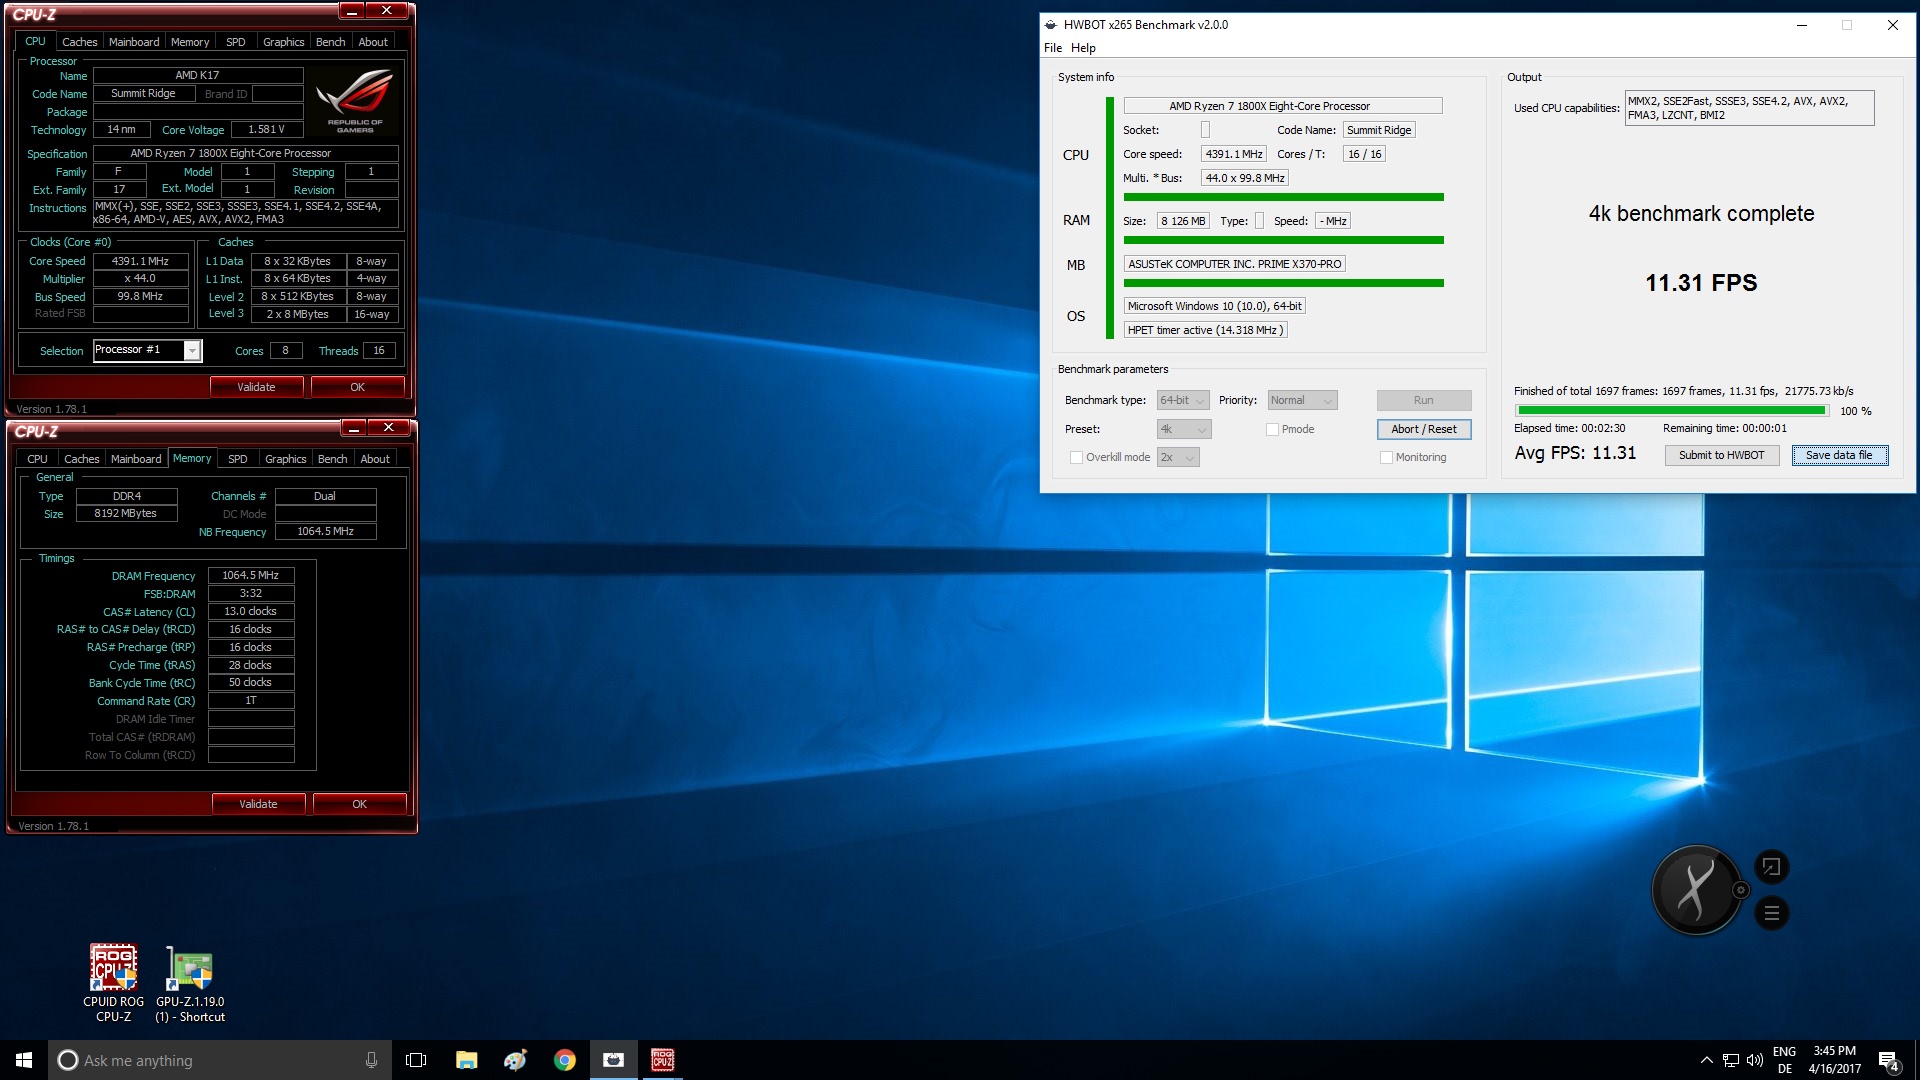Click OK in CPU-Z processor window
The width and height of the screenshot is (1920, 1080).
357,387
